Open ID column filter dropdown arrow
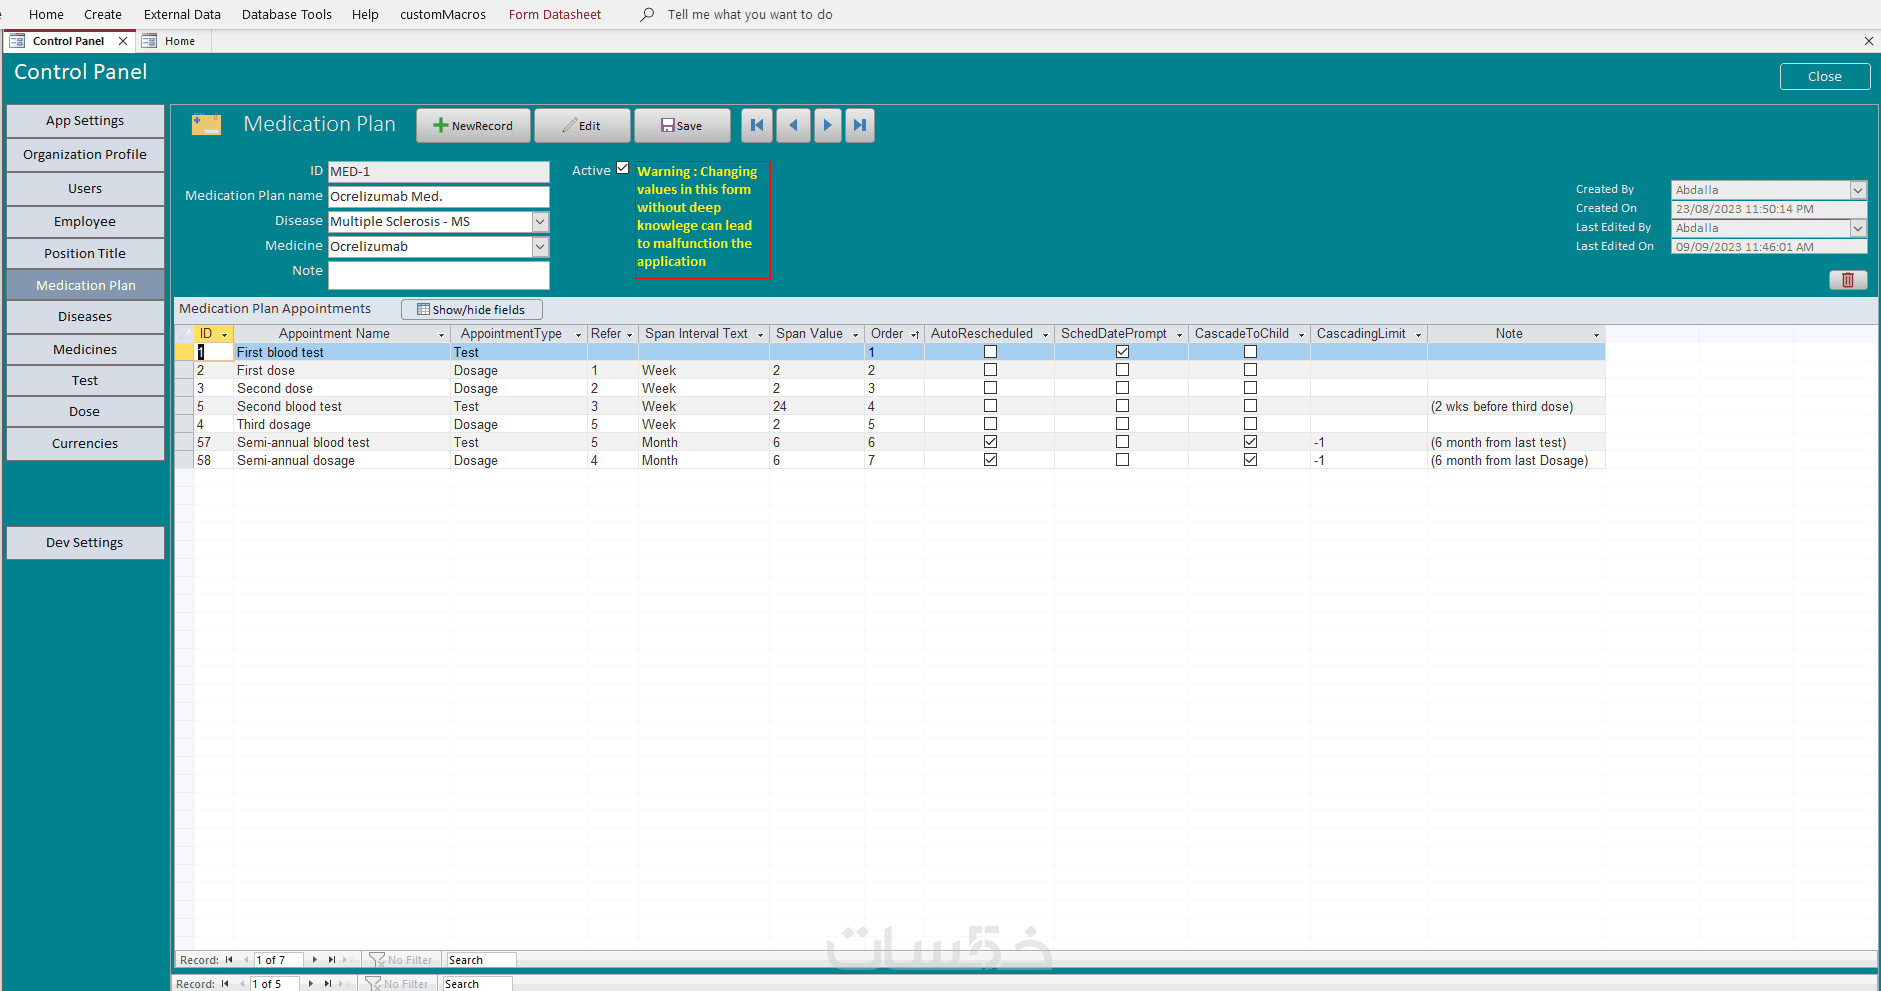The image size is (1881, 991). tap(225, 335)
